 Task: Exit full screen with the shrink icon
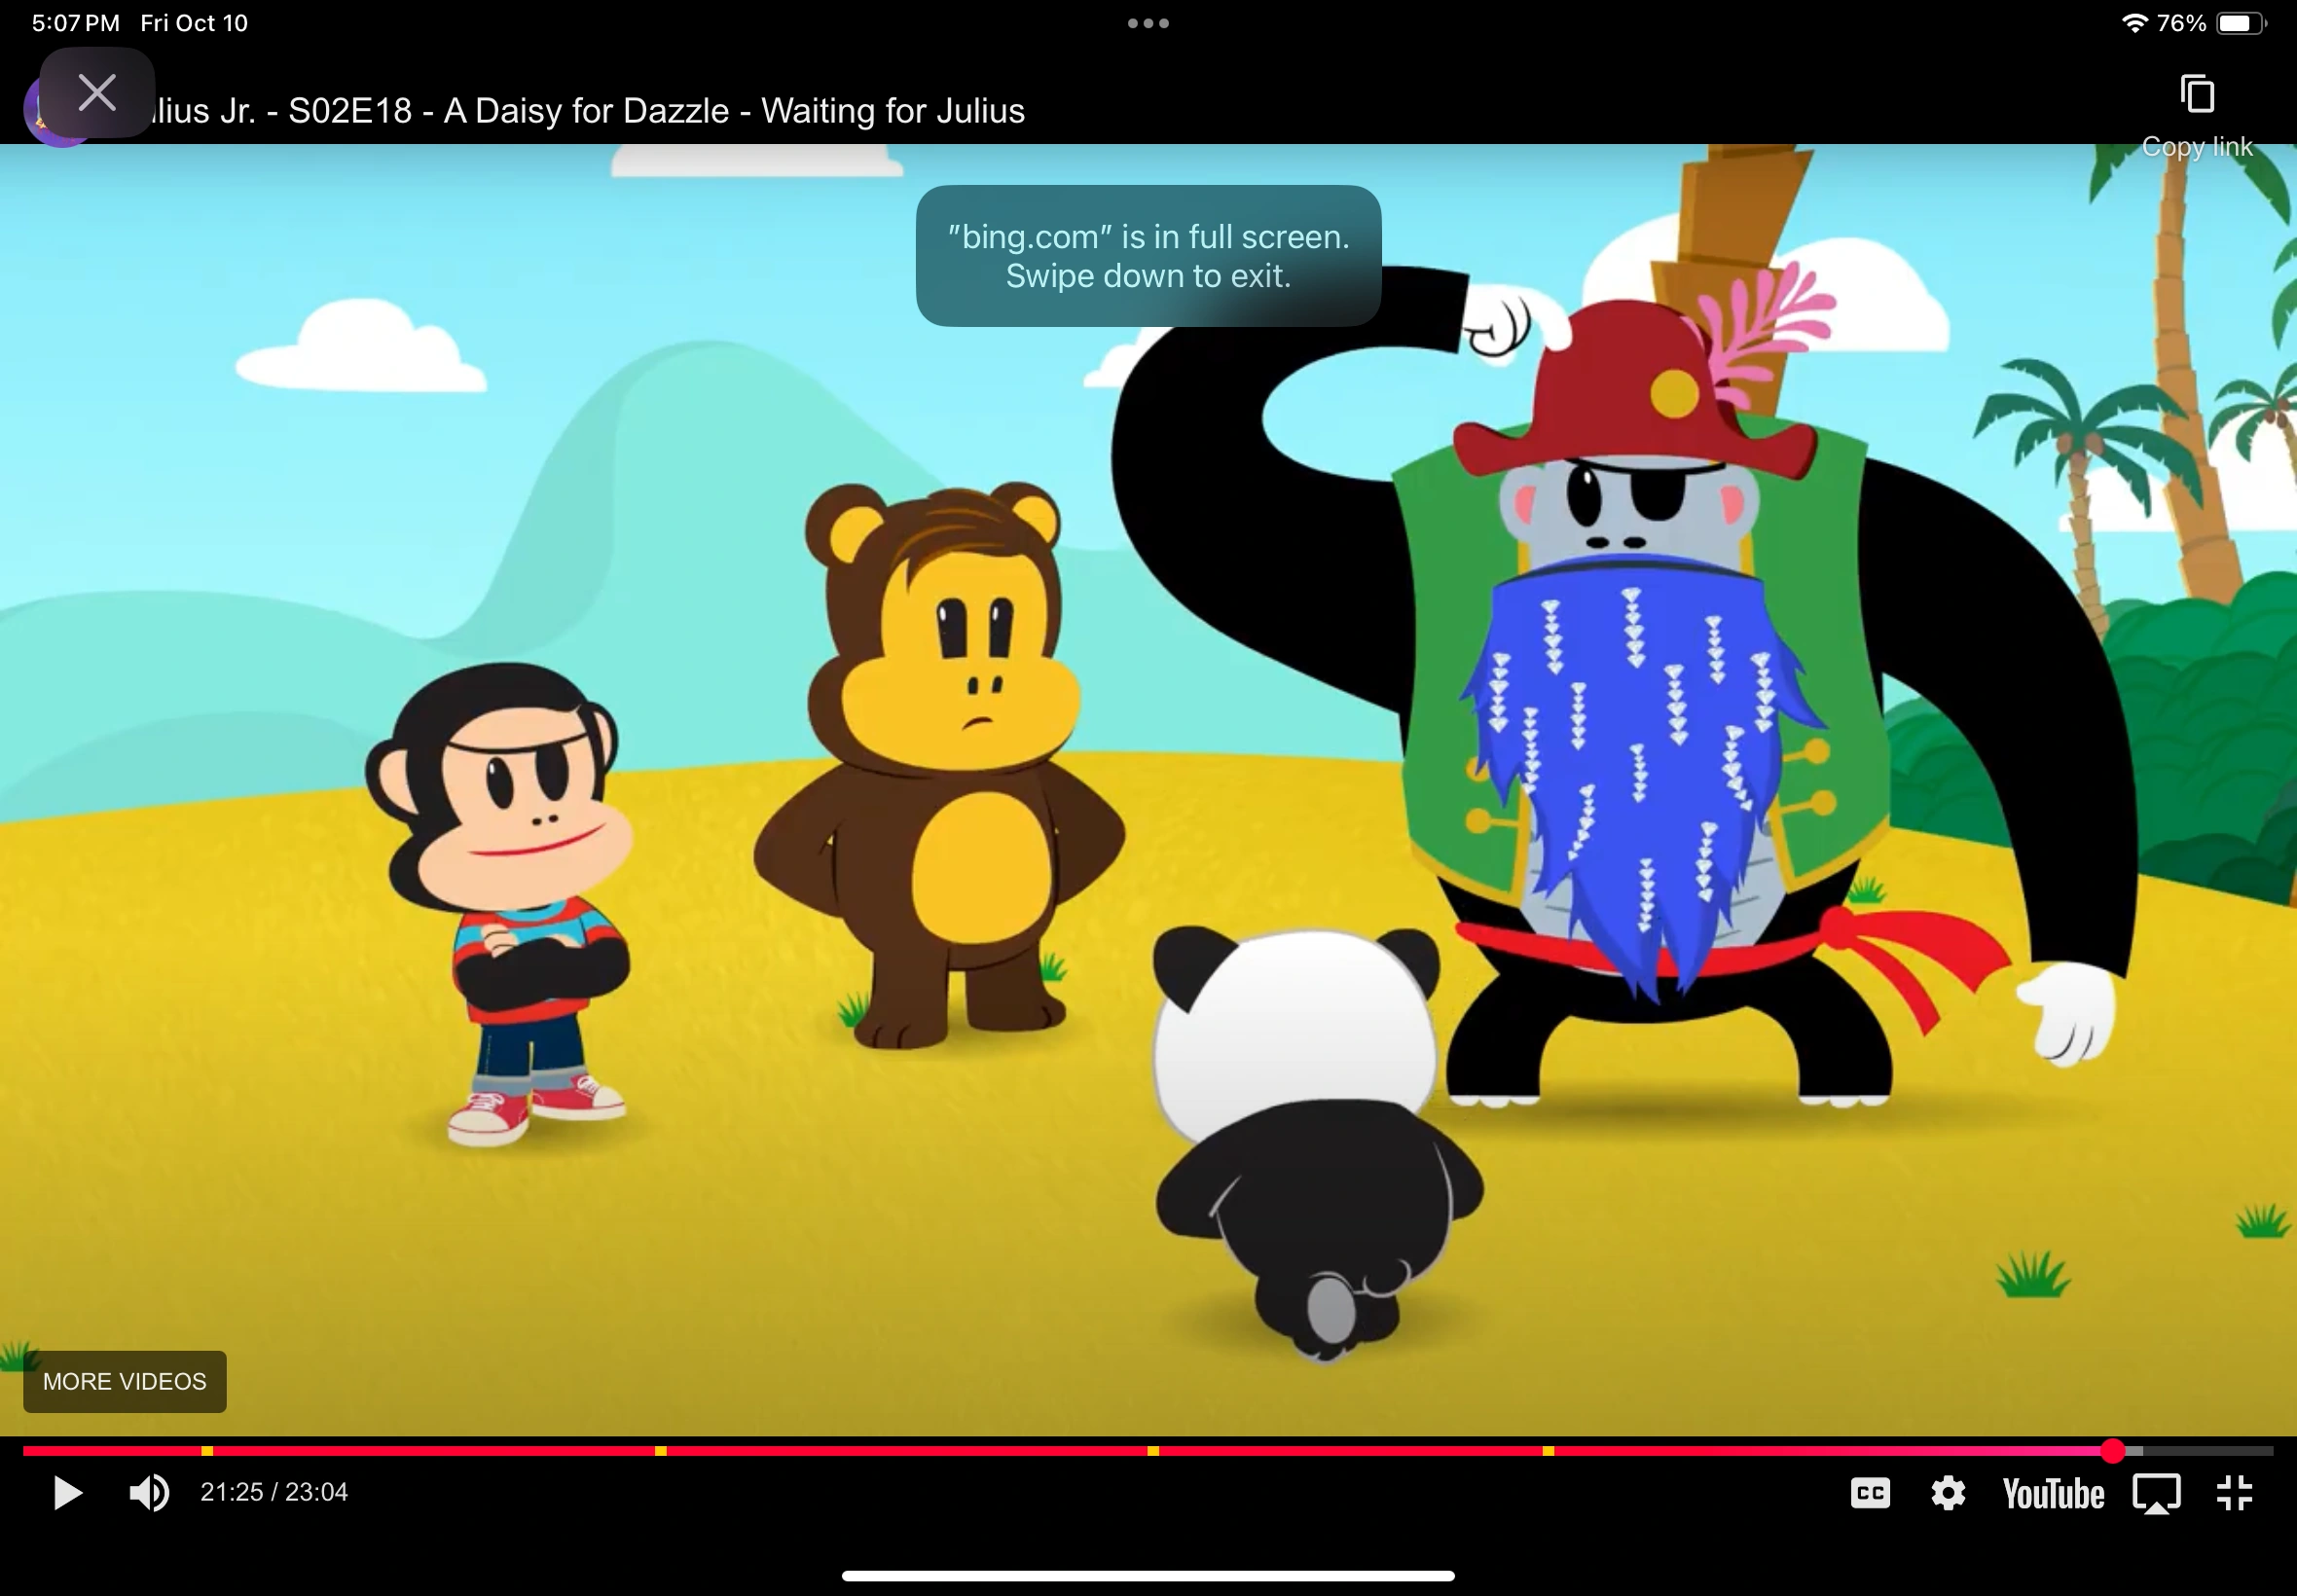pos(2234,1493)
